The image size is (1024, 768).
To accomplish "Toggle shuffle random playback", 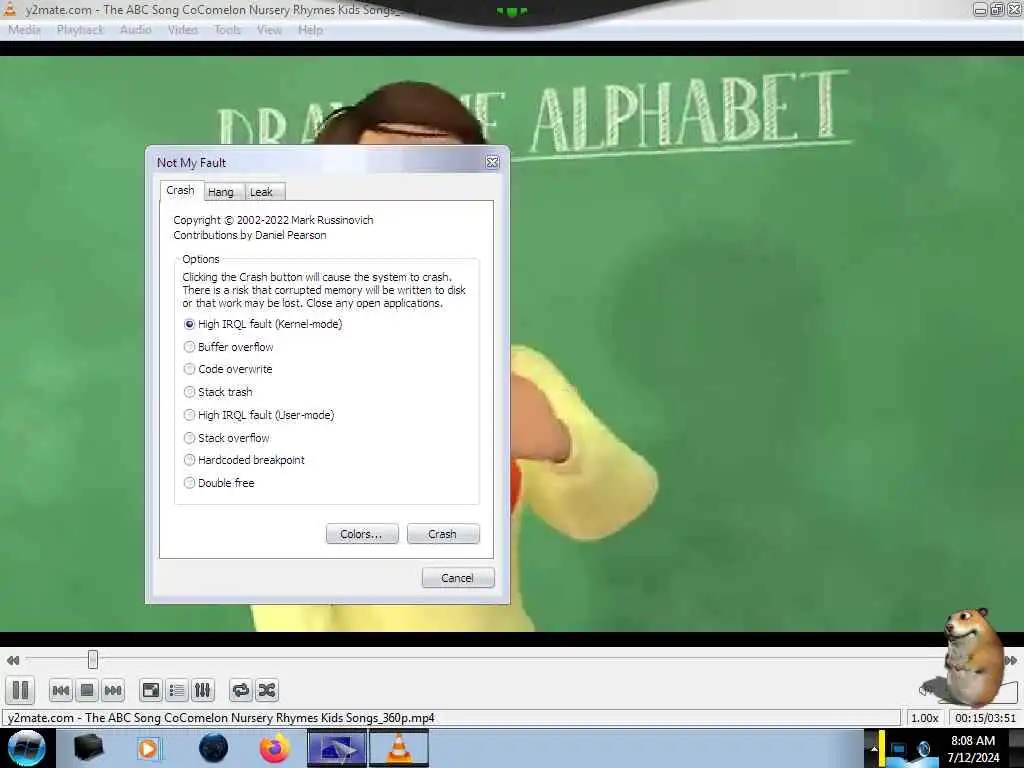I will click(266, 690).
